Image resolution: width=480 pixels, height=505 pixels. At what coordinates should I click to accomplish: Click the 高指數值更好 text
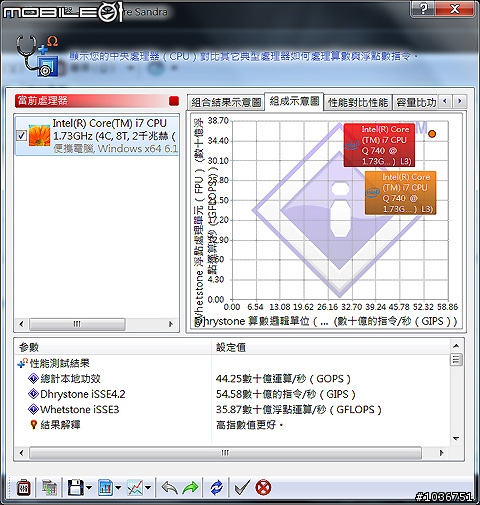click(x=249, y=425)
